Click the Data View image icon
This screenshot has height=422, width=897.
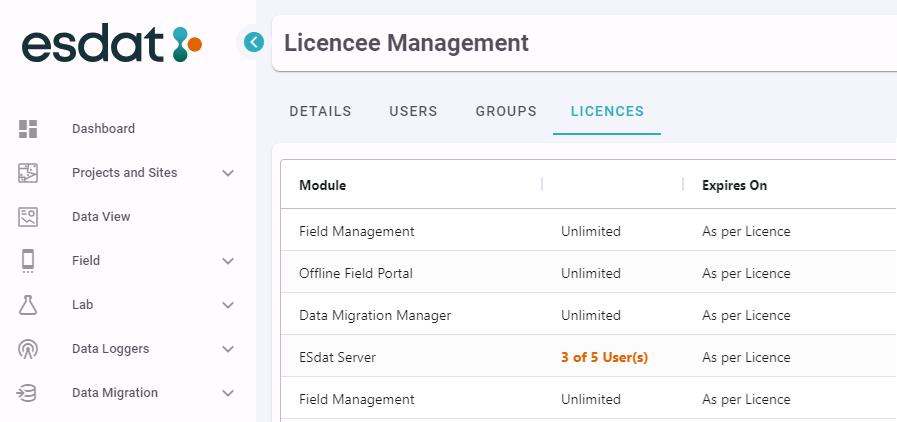point(27,217)
